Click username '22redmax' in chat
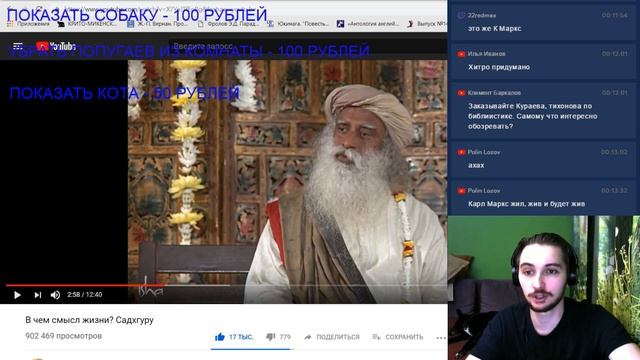This screenshot has width=640, height=360. point(482,15)
